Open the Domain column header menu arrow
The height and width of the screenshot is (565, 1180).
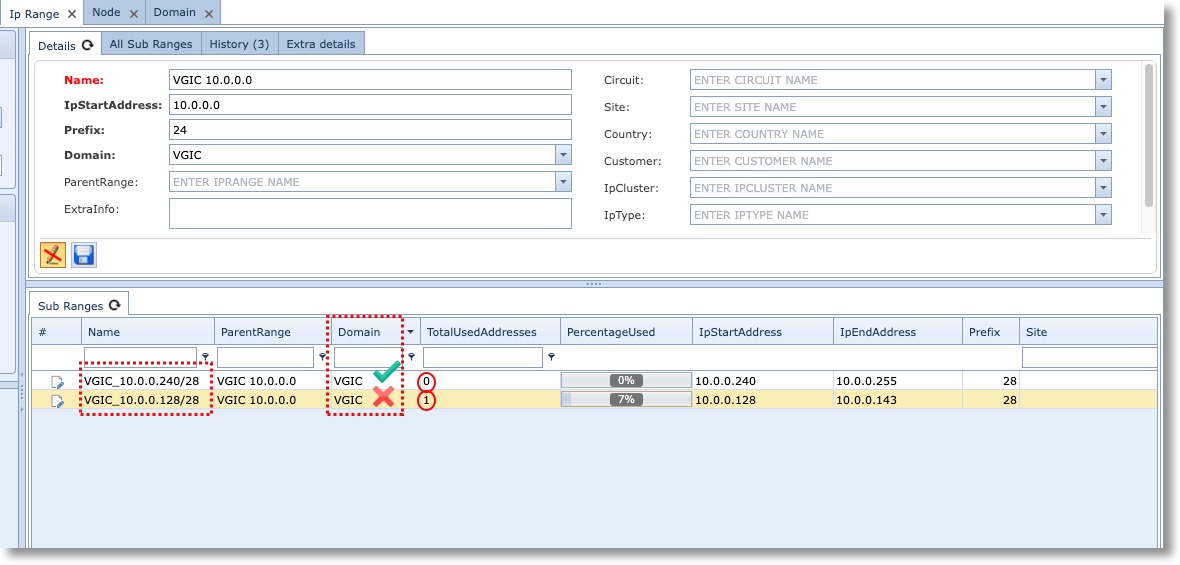[x=410, y=332]
